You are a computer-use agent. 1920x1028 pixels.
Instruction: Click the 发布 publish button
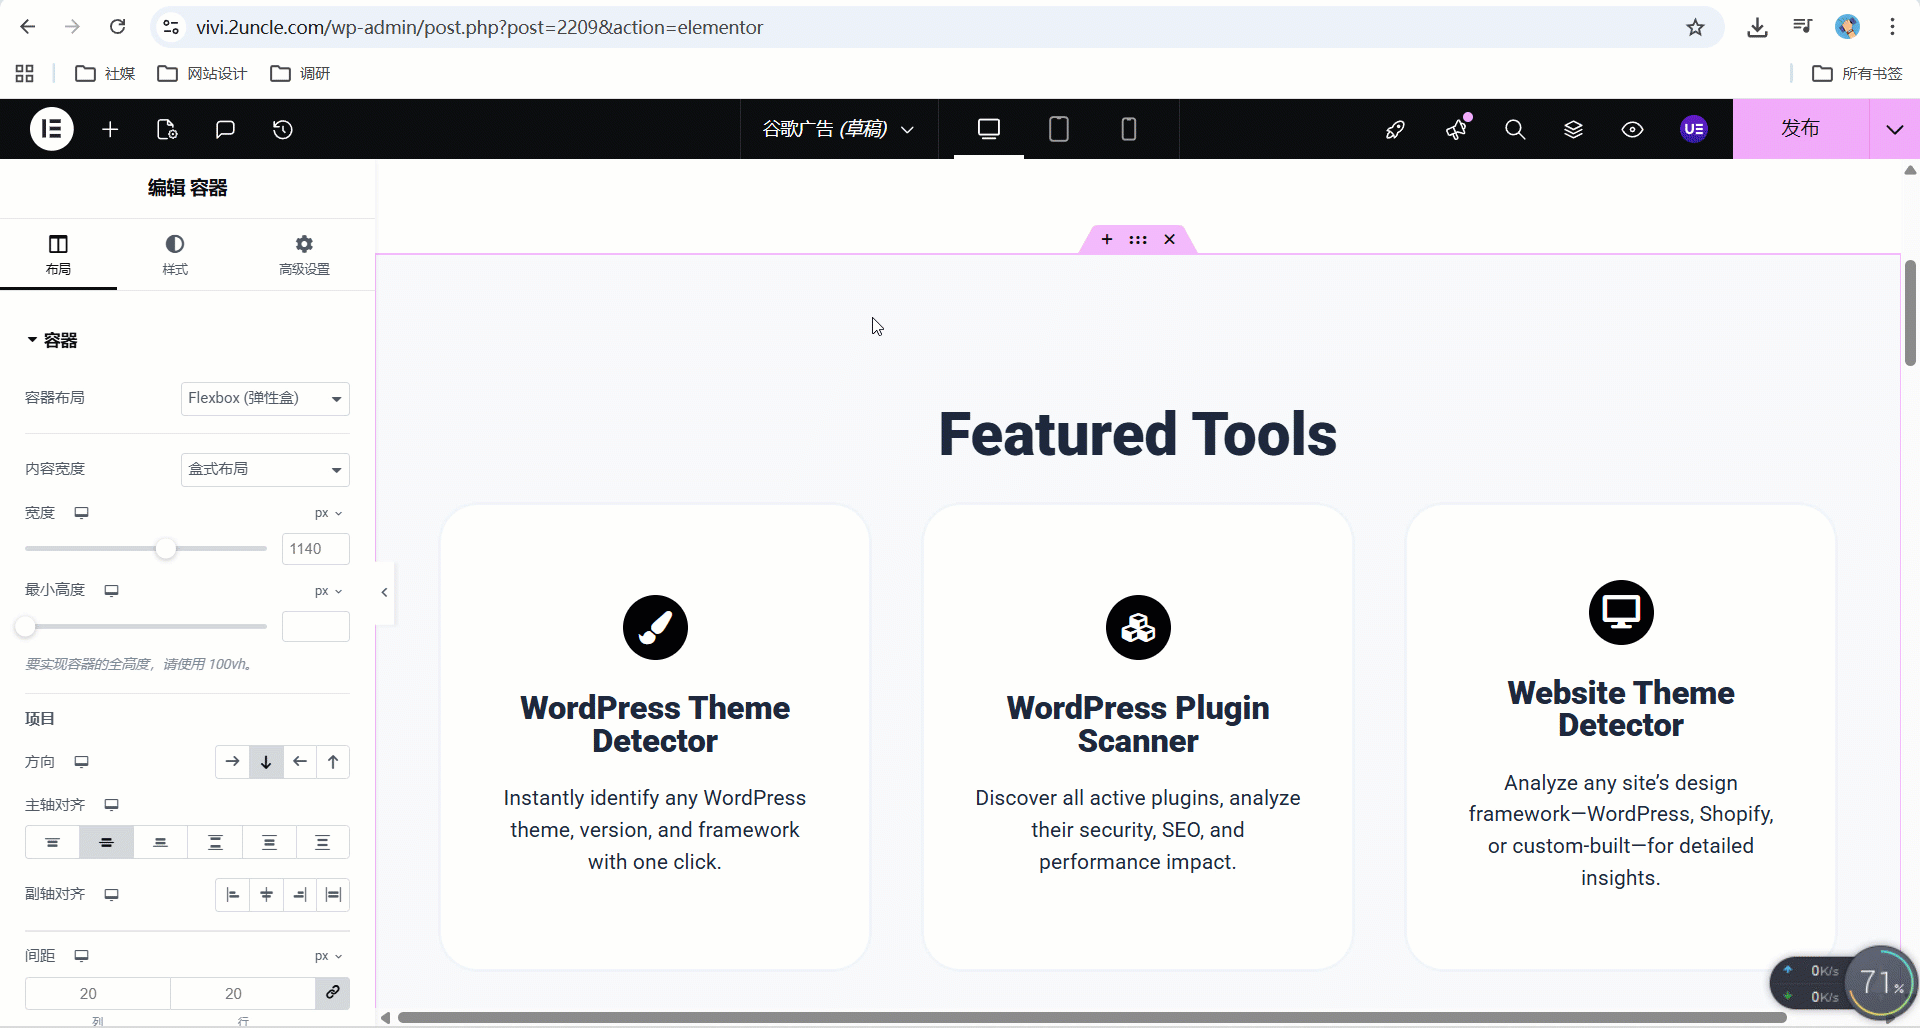click(x=1800, y=129)
